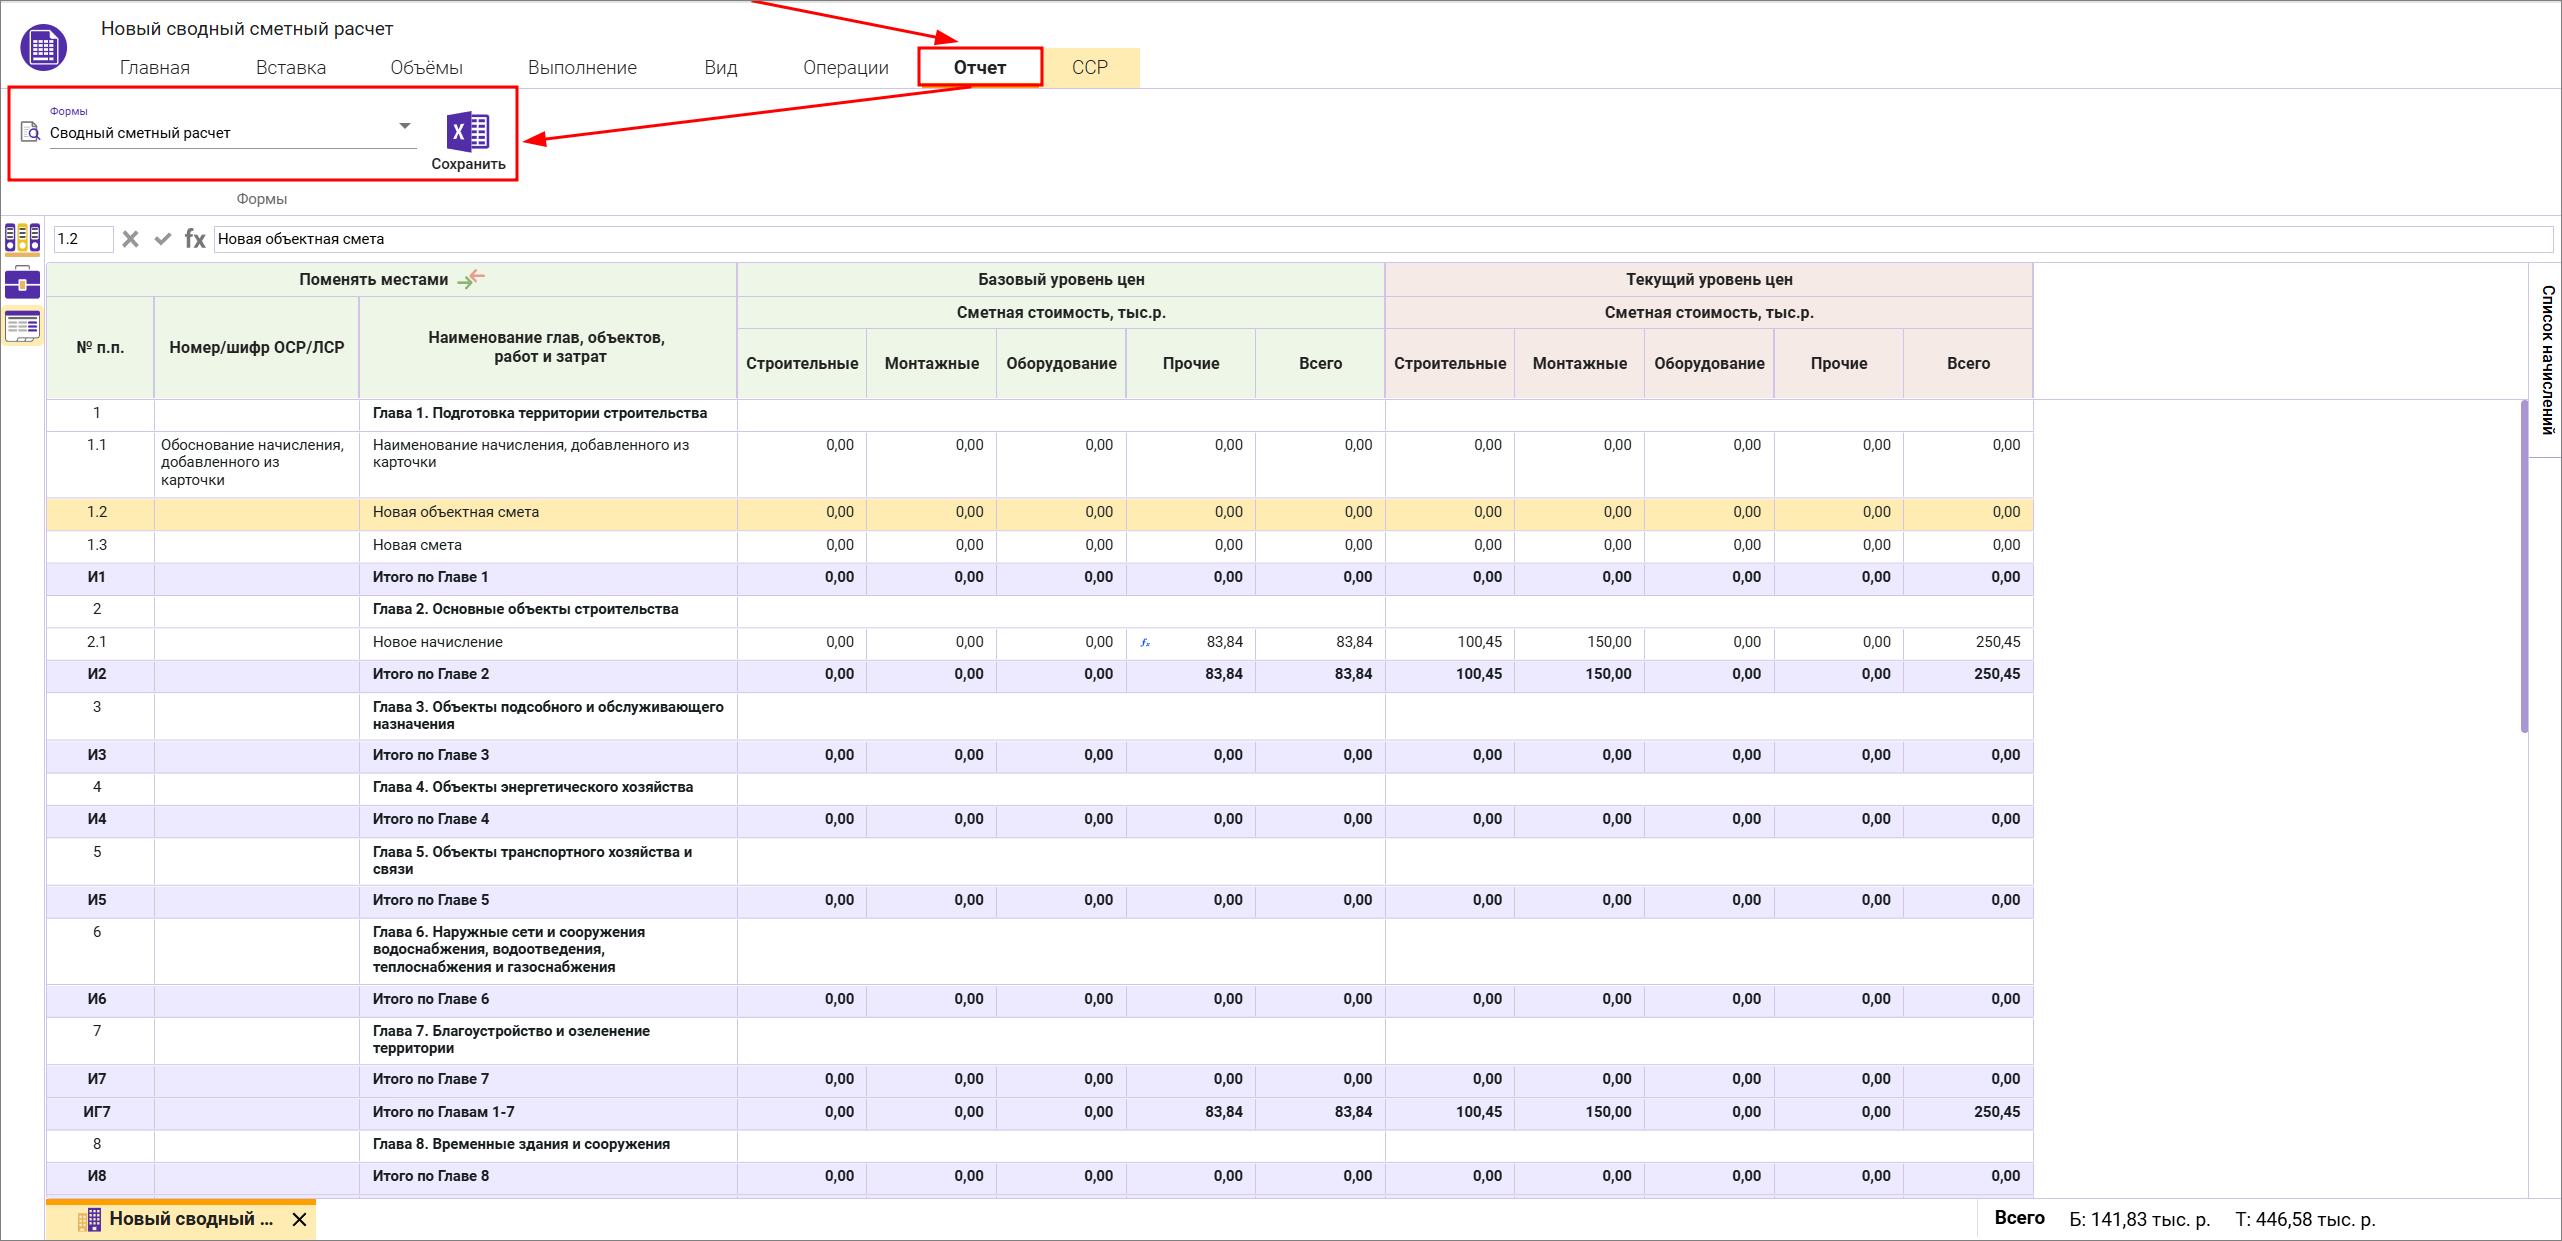The width and height of the screenshot is (2562, 1241).
Task: Click the swap arrows Поменять местами icon
Action: (x=471, y=279)
